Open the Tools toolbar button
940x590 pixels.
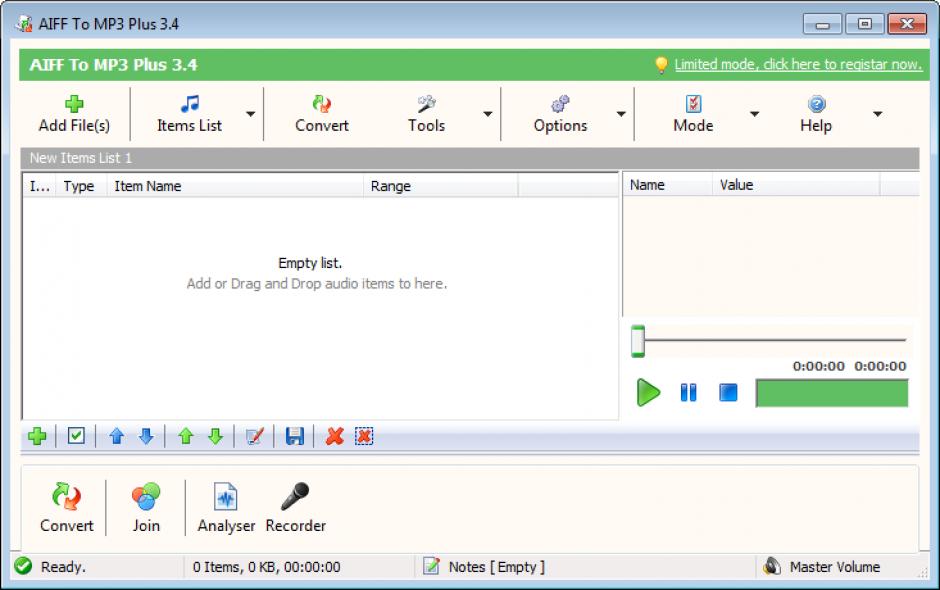tap(426, 114)
